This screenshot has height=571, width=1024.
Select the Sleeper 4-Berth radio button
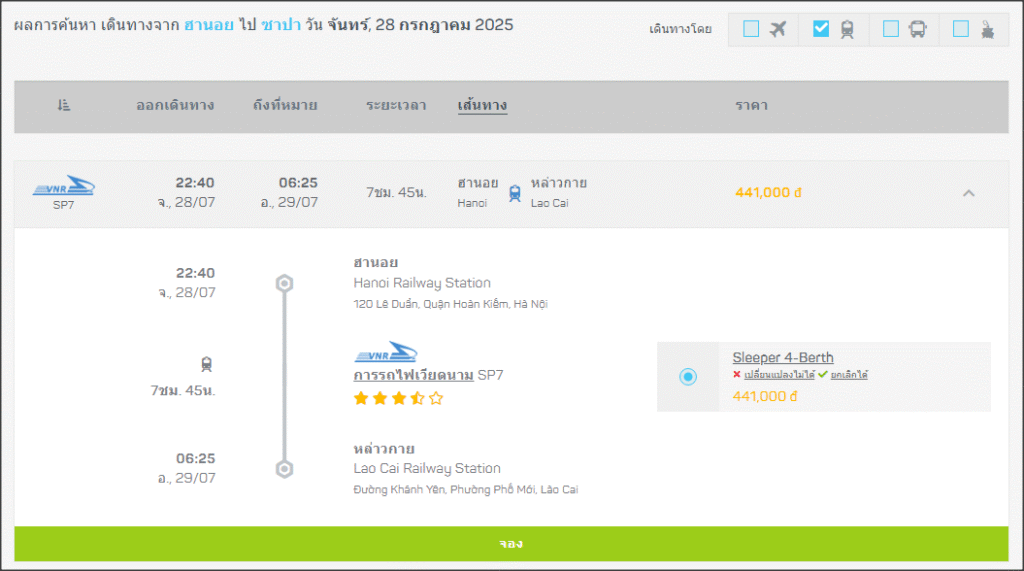[687, 377]
